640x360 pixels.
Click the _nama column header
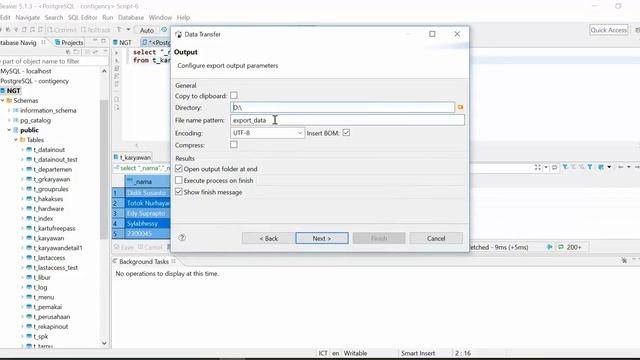[147, 182]
